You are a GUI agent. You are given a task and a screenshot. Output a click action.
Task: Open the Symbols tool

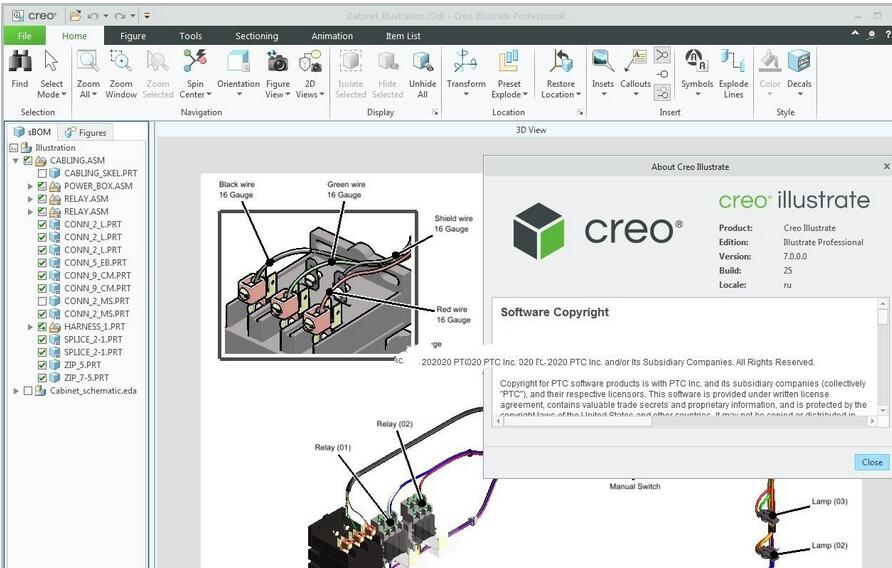(696, 73)
